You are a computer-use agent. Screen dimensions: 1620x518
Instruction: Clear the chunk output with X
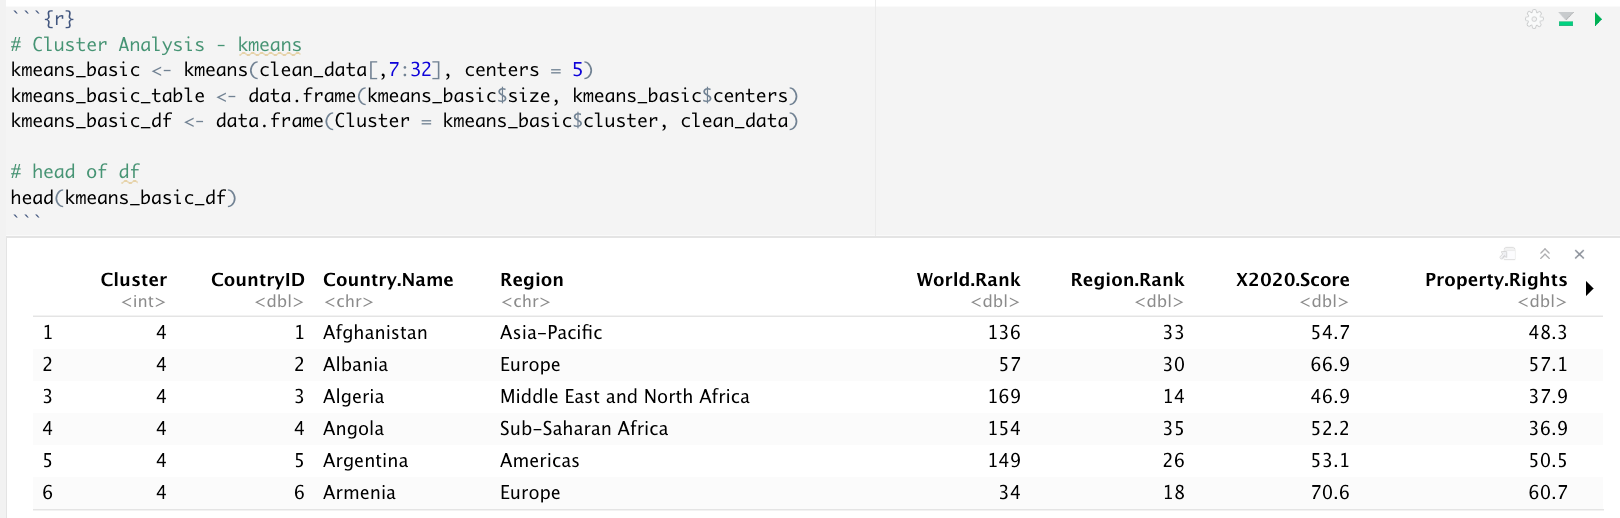click(1580, 254)
